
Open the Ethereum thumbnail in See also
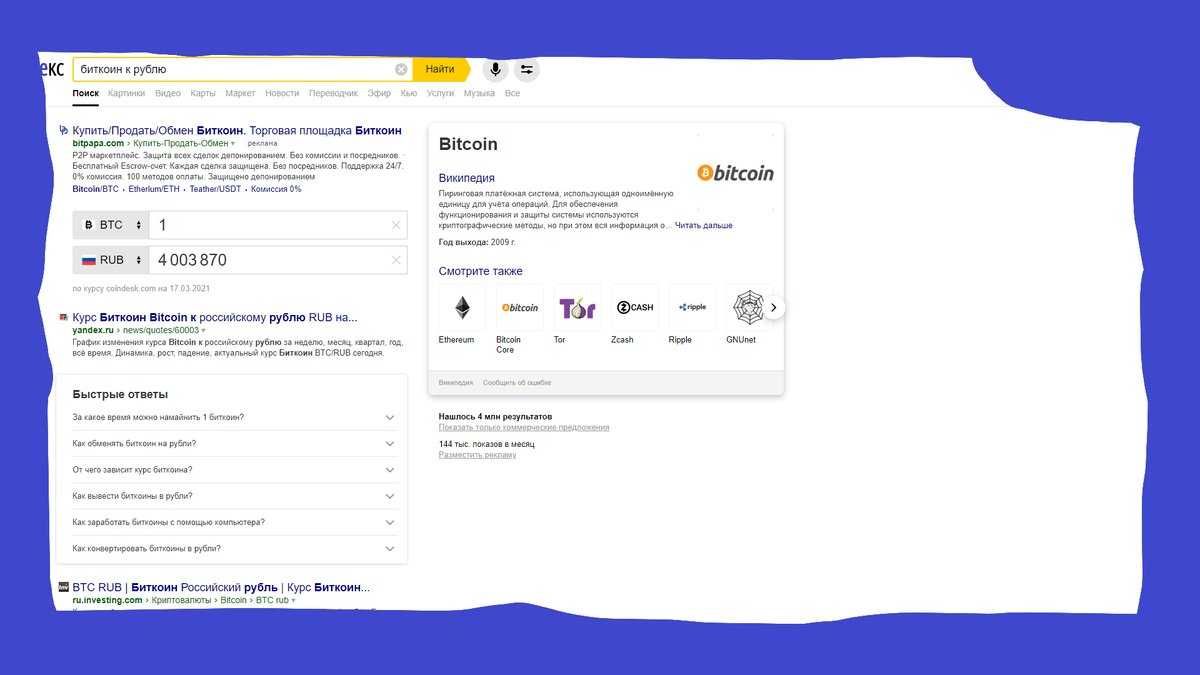click(x=462, y=307)
